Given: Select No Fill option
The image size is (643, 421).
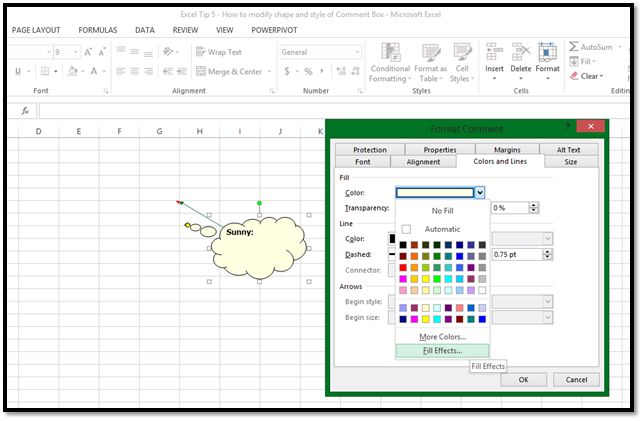Looking at the screenshot, I should [442, 211].
